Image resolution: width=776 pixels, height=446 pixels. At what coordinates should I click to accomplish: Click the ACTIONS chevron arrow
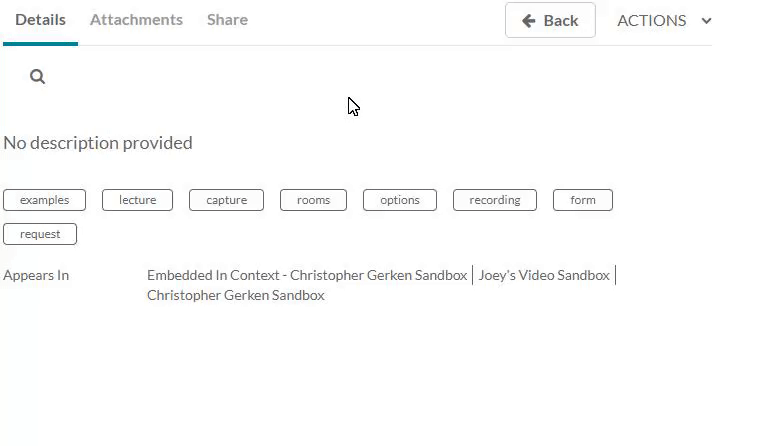[x=706, y=21]
